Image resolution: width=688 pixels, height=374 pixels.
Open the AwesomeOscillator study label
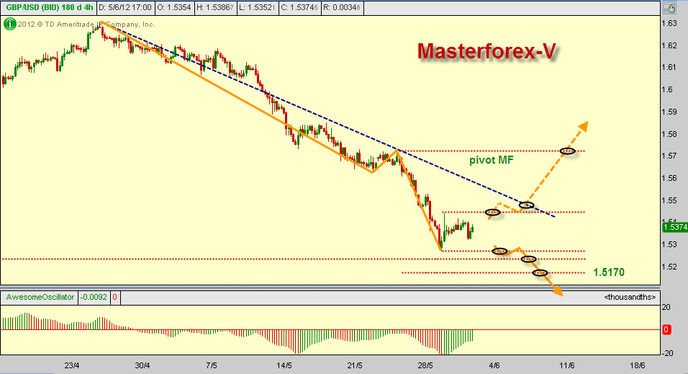[39, 297]
